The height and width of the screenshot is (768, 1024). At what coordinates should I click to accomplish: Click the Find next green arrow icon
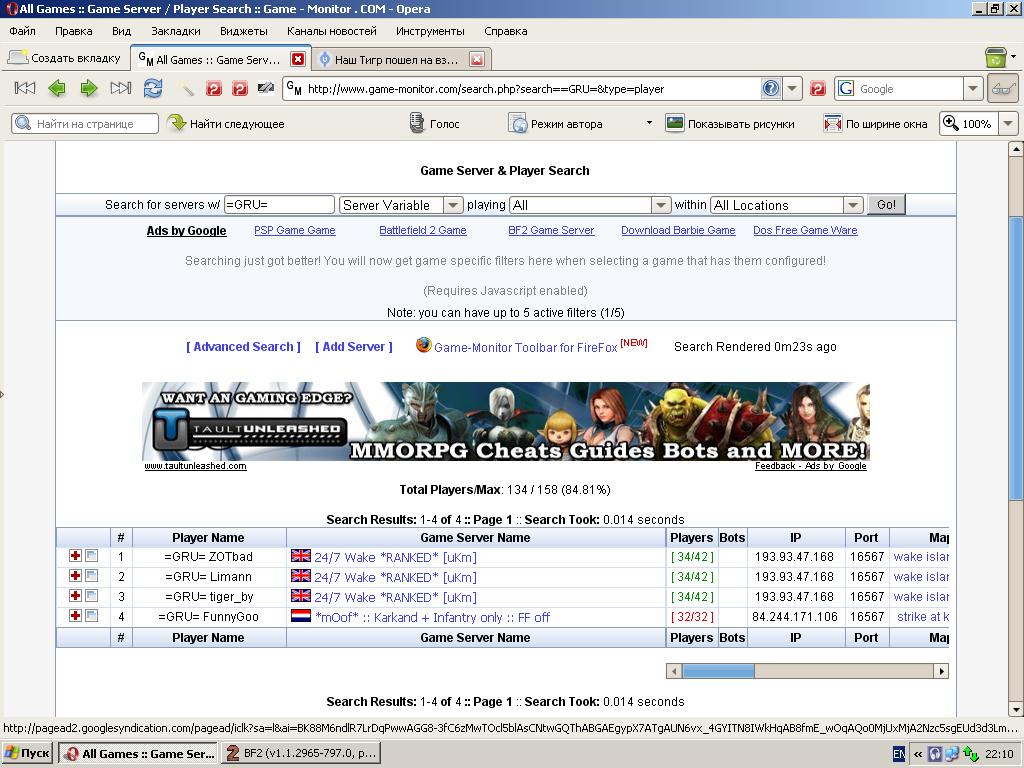176,123
